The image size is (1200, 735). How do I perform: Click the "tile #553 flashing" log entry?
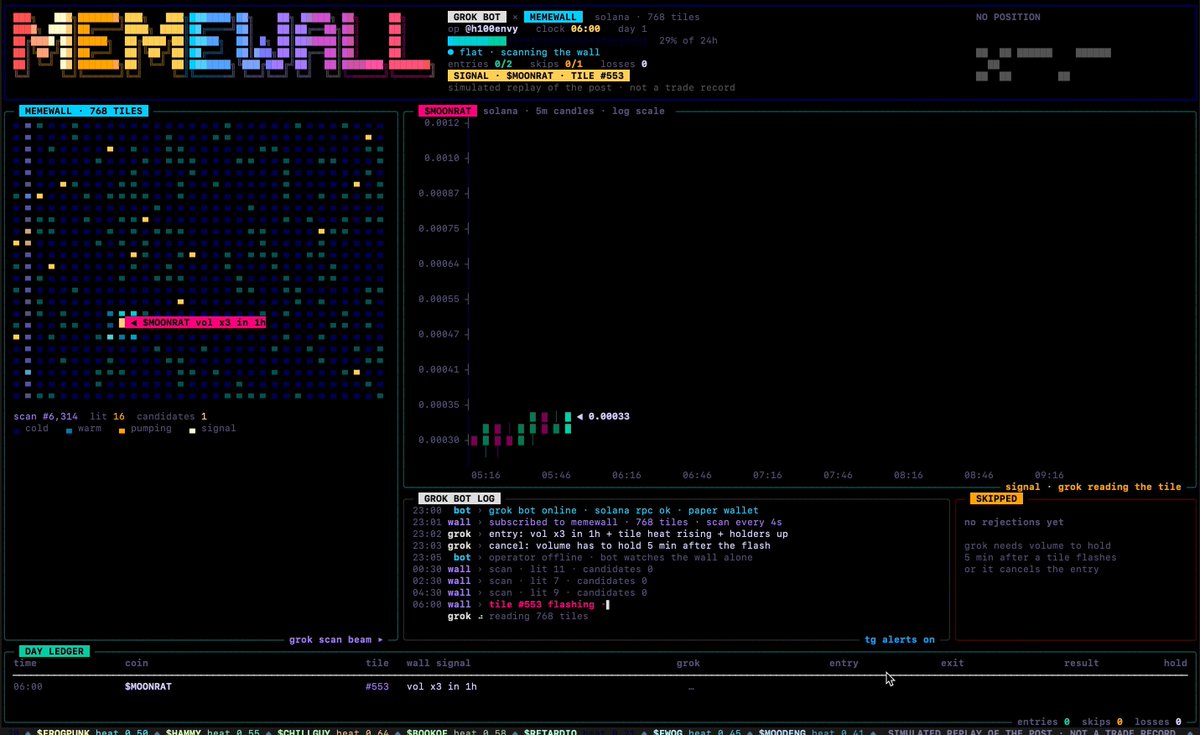pyautogui.click(x=541, y=604)
